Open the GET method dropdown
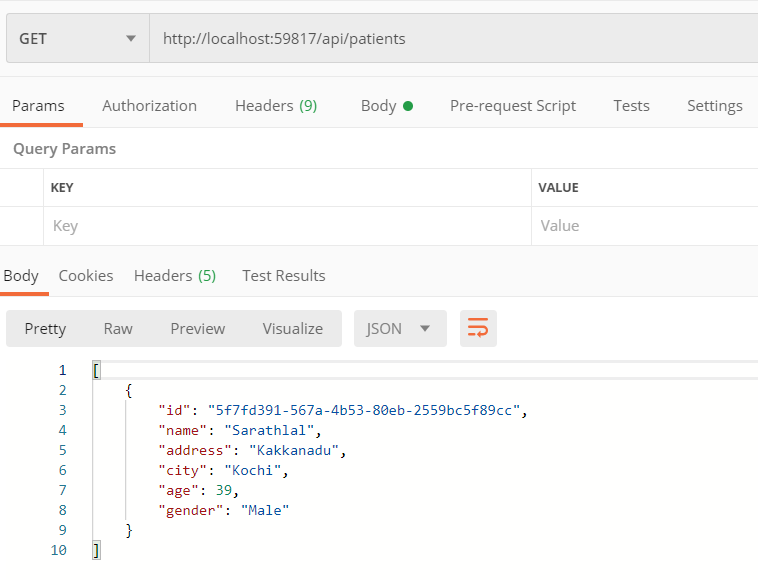 (76, 39)
